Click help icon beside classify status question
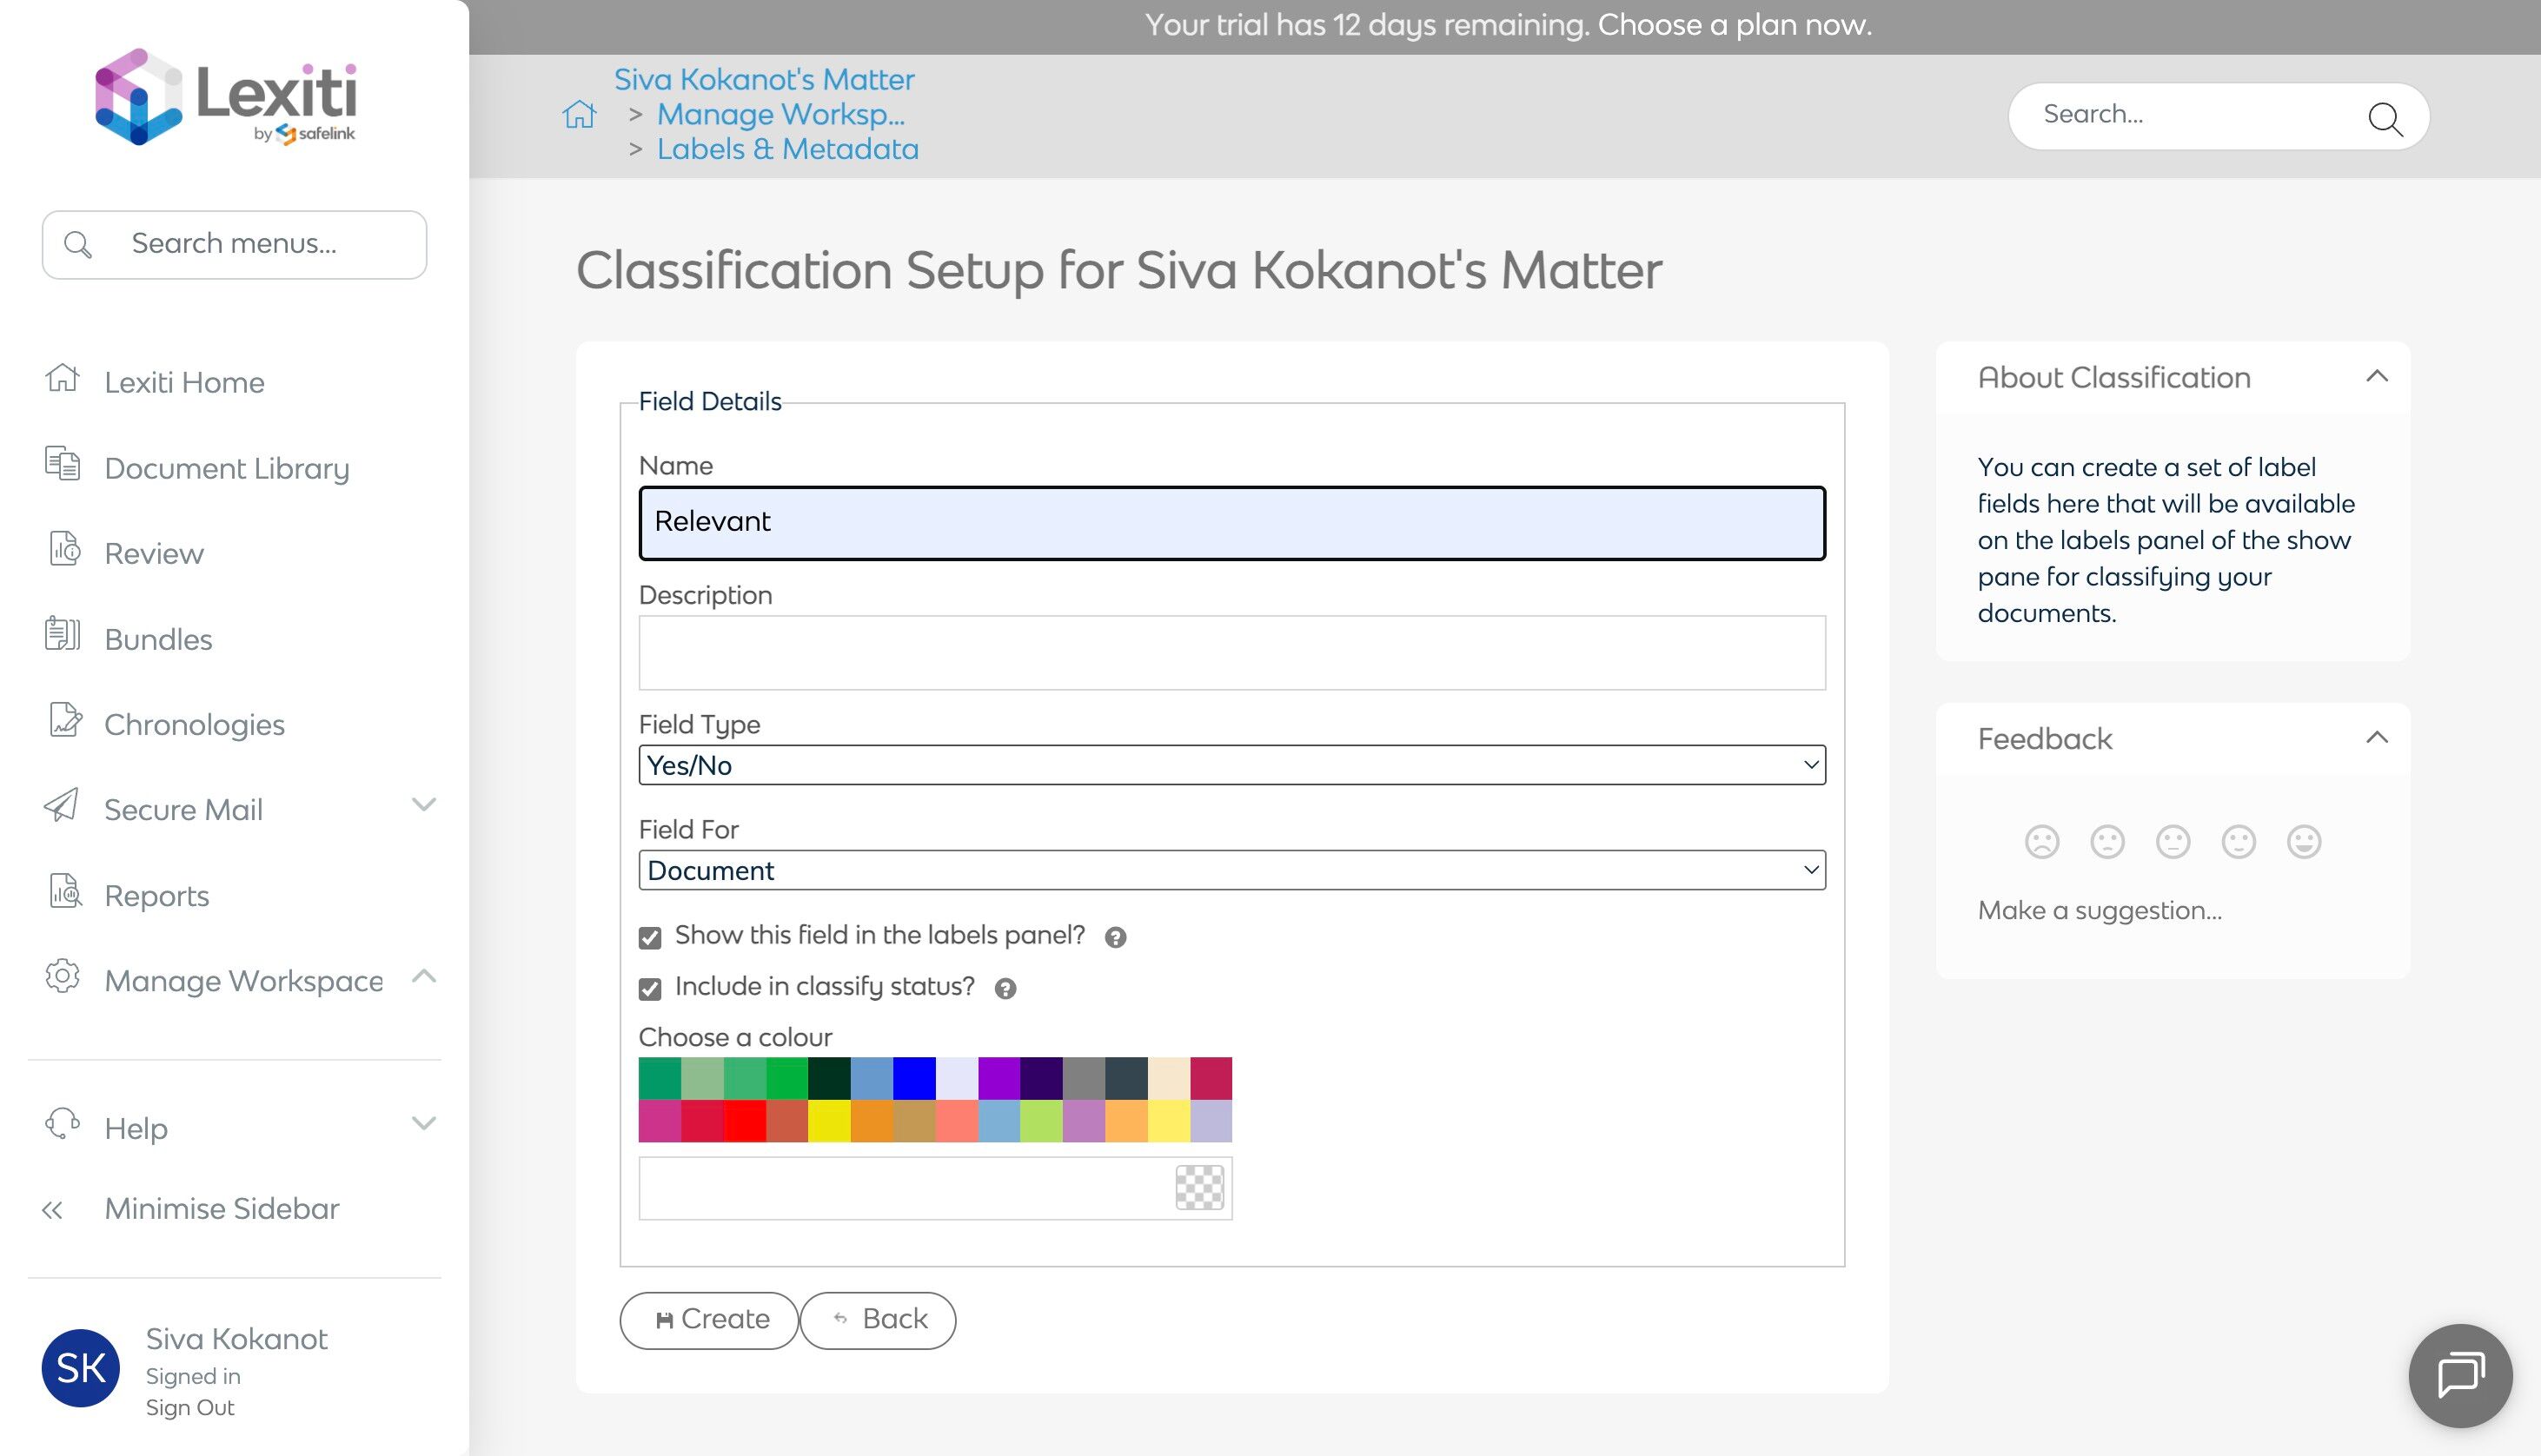The height and width of the screenshot is (1456, 2541). (1005, 989)
